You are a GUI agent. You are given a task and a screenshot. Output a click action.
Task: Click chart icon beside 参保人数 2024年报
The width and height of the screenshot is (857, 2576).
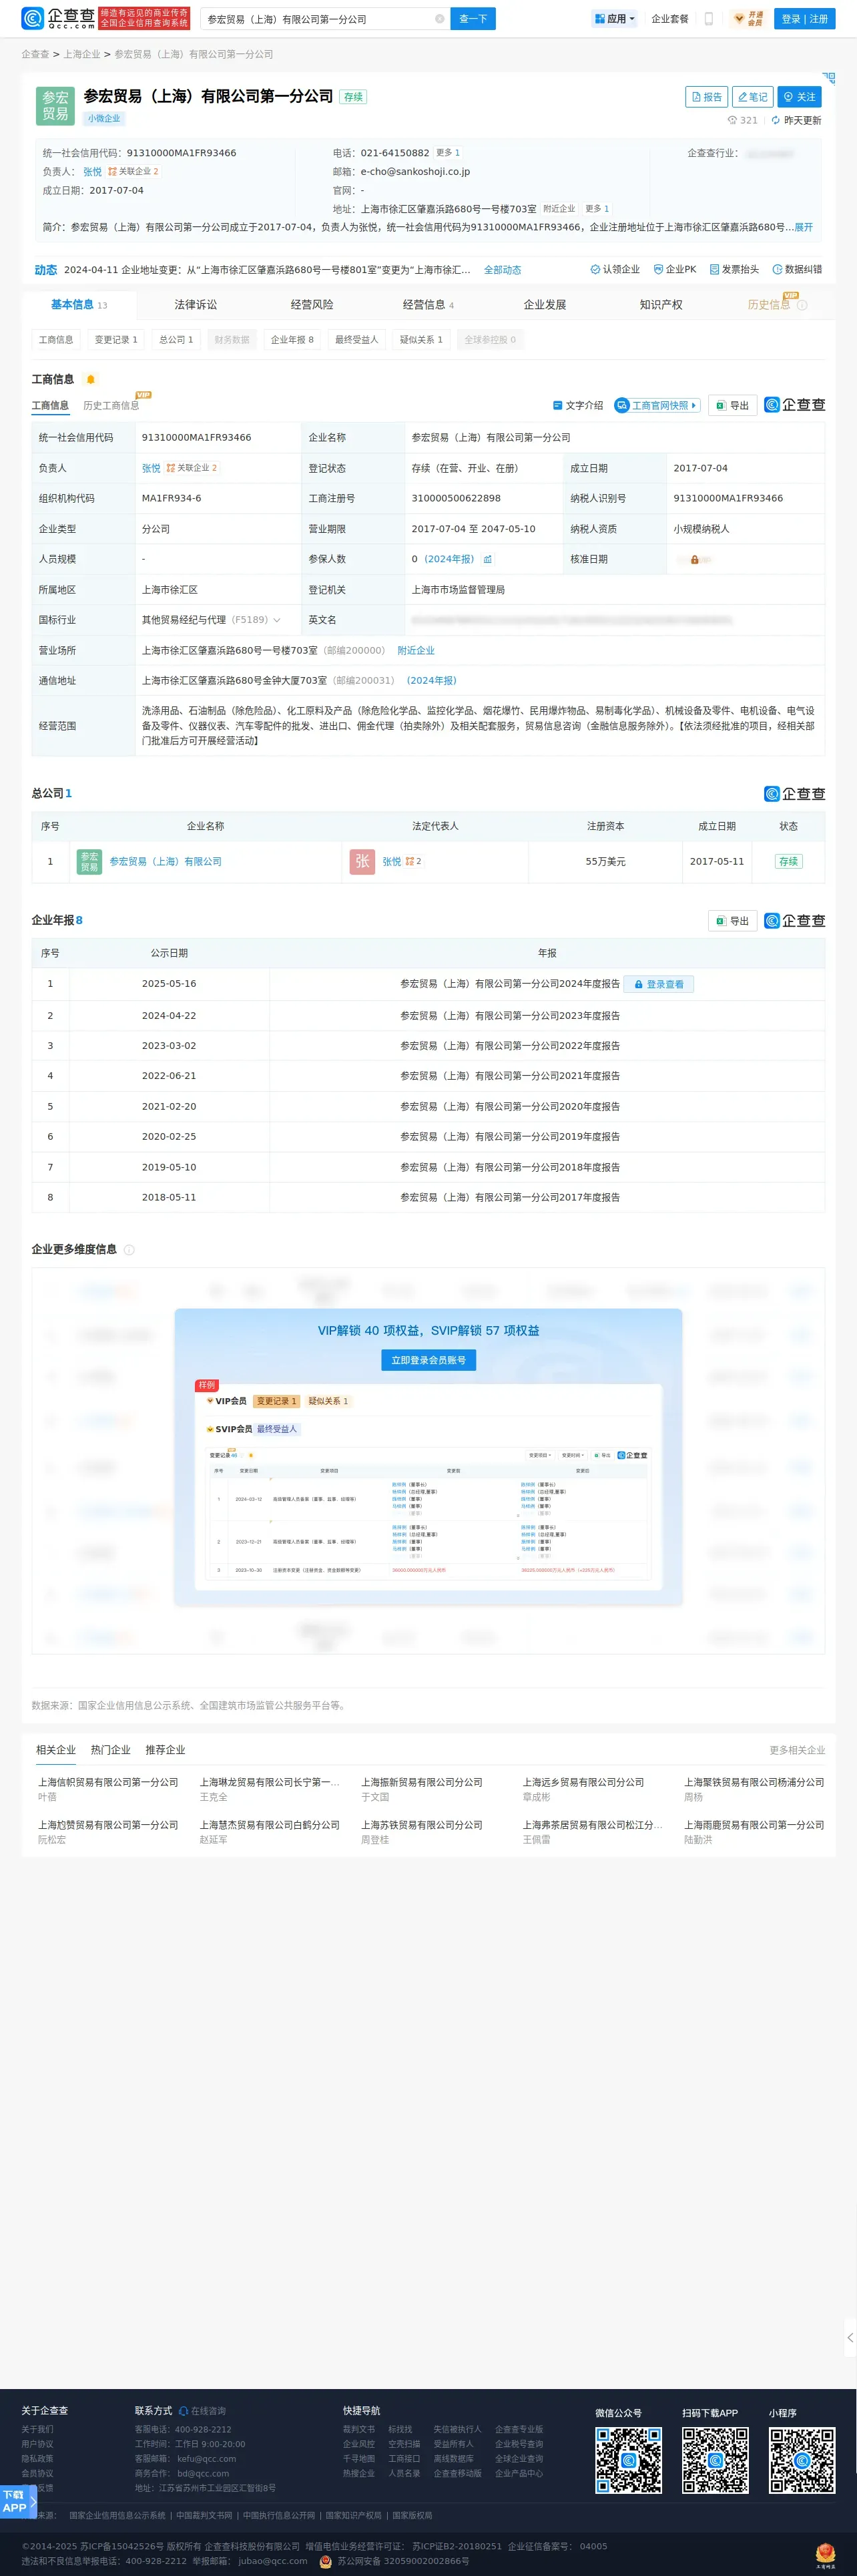[487, 560]
